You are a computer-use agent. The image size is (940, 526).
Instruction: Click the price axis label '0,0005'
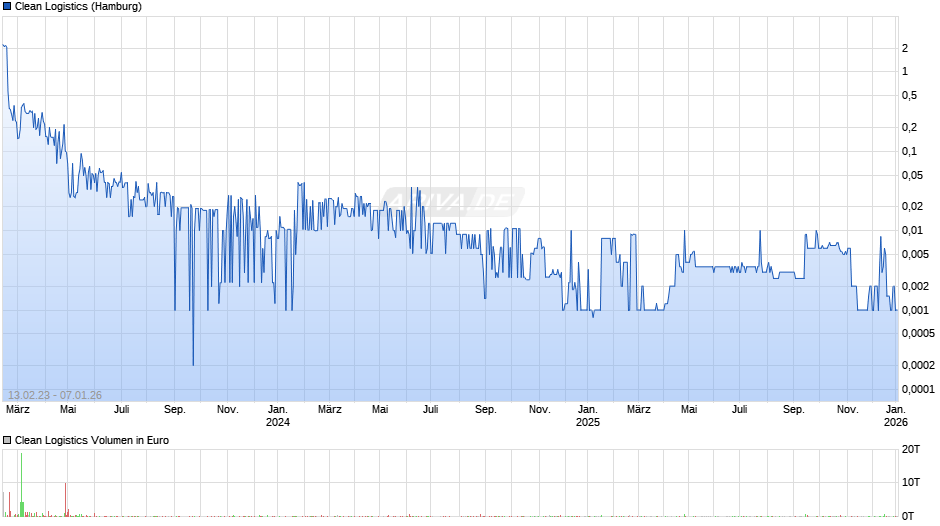[918, 333]
